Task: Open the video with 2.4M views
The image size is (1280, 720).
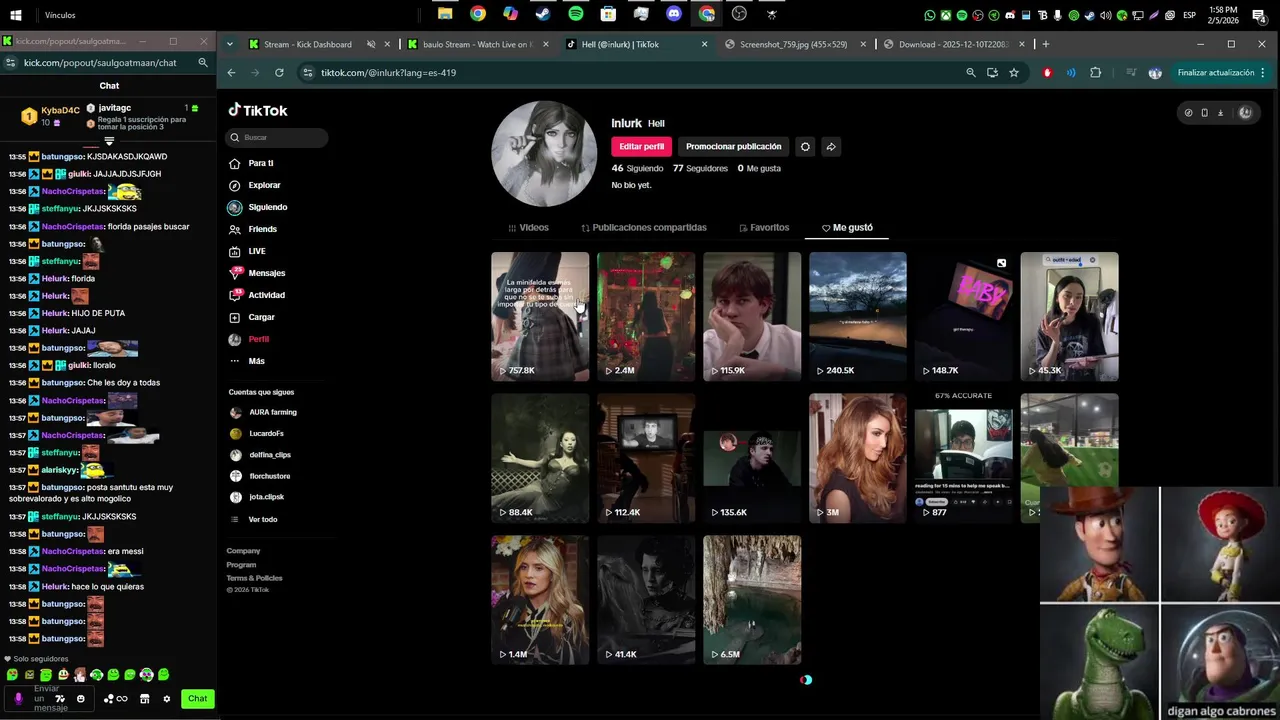Action: point(646,316)
